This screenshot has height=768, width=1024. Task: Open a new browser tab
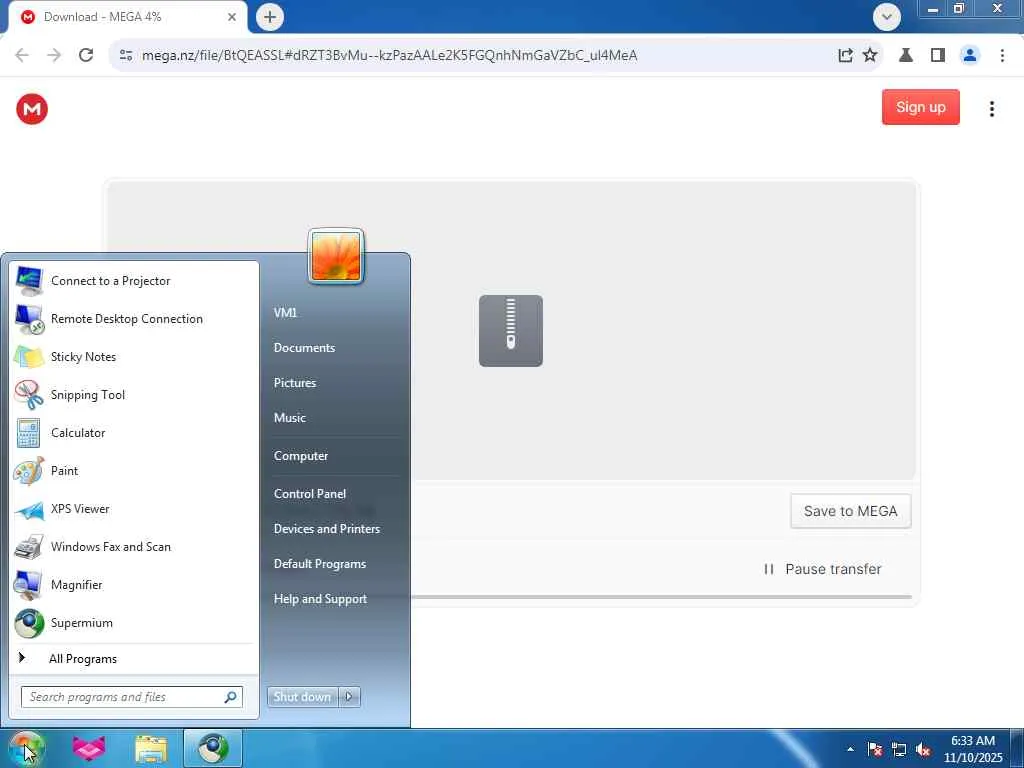pos(270,17)
